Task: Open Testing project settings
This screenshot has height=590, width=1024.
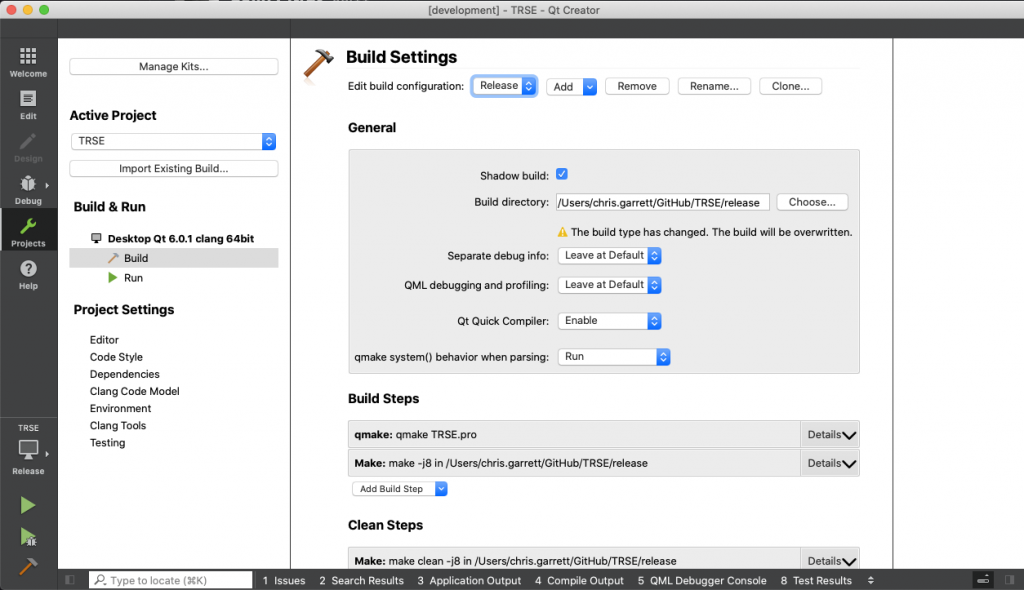Action: [108, 442]
